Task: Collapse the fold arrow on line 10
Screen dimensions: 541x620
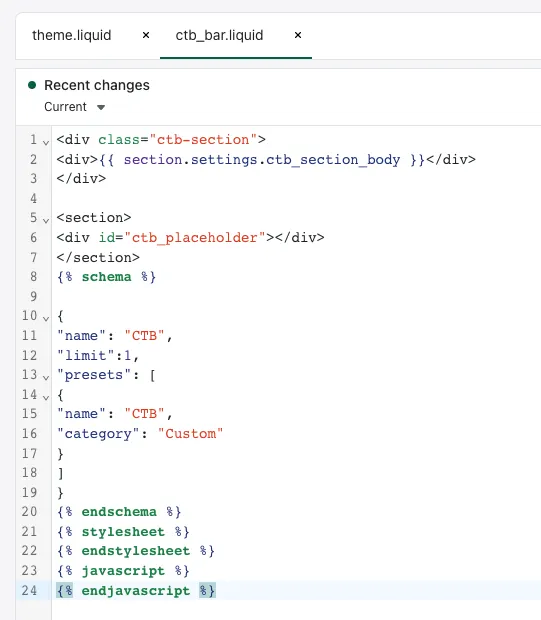Action: [46, 318]
